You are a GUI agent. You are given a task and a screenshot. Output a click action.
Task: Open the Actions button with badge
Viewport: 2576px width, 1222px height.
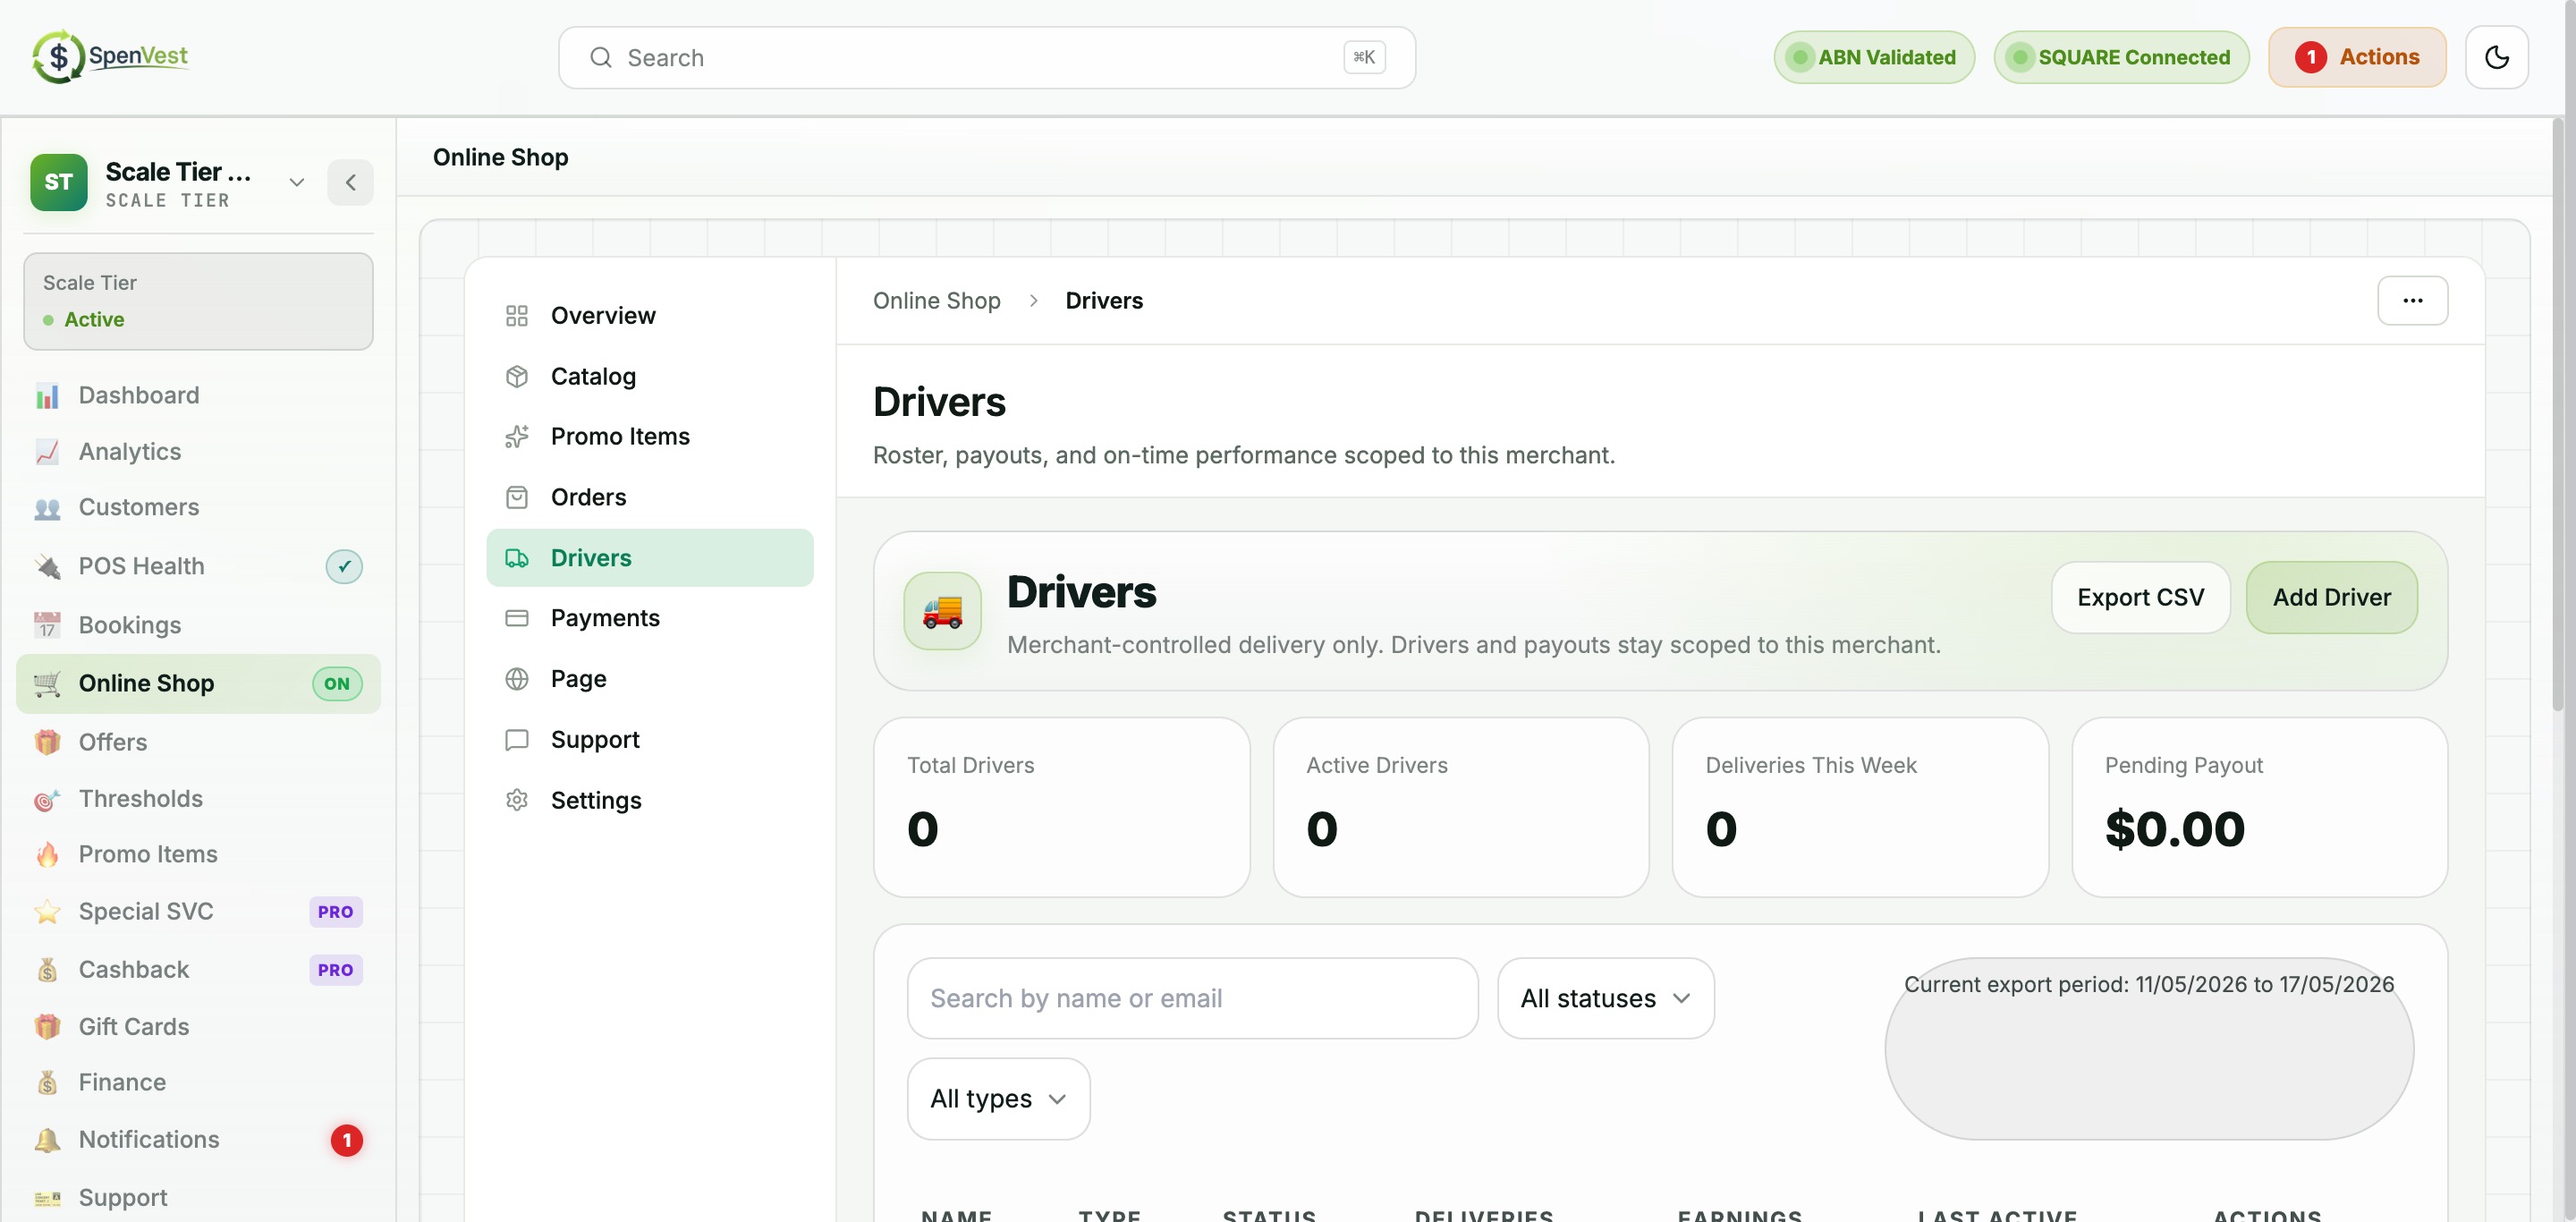(2356, 58)
